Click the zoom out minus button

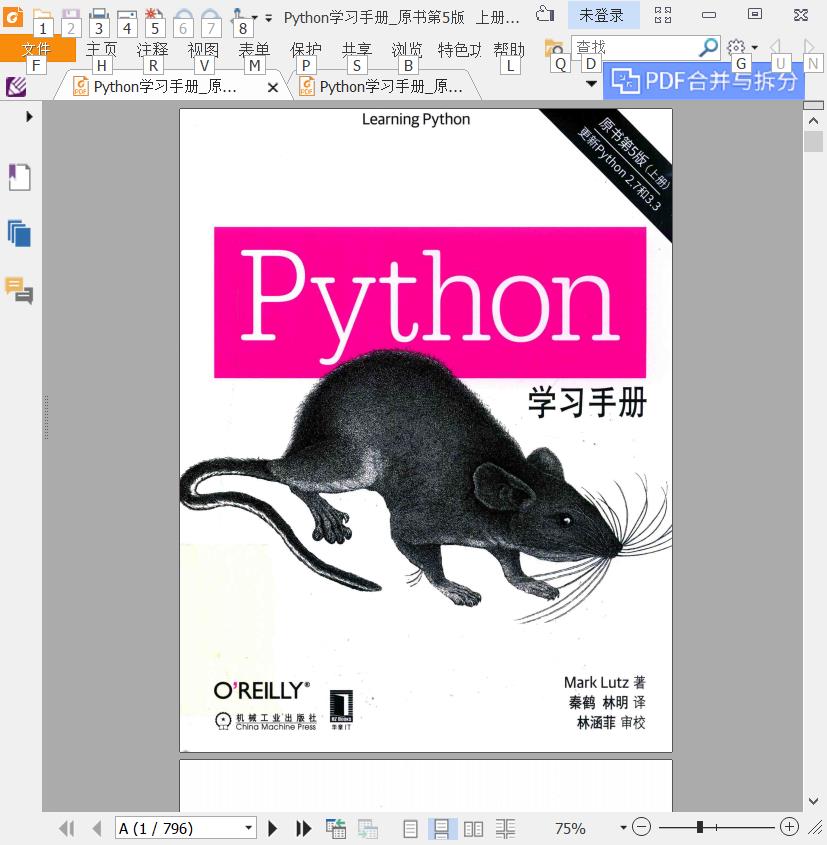[x=641, y=826]
